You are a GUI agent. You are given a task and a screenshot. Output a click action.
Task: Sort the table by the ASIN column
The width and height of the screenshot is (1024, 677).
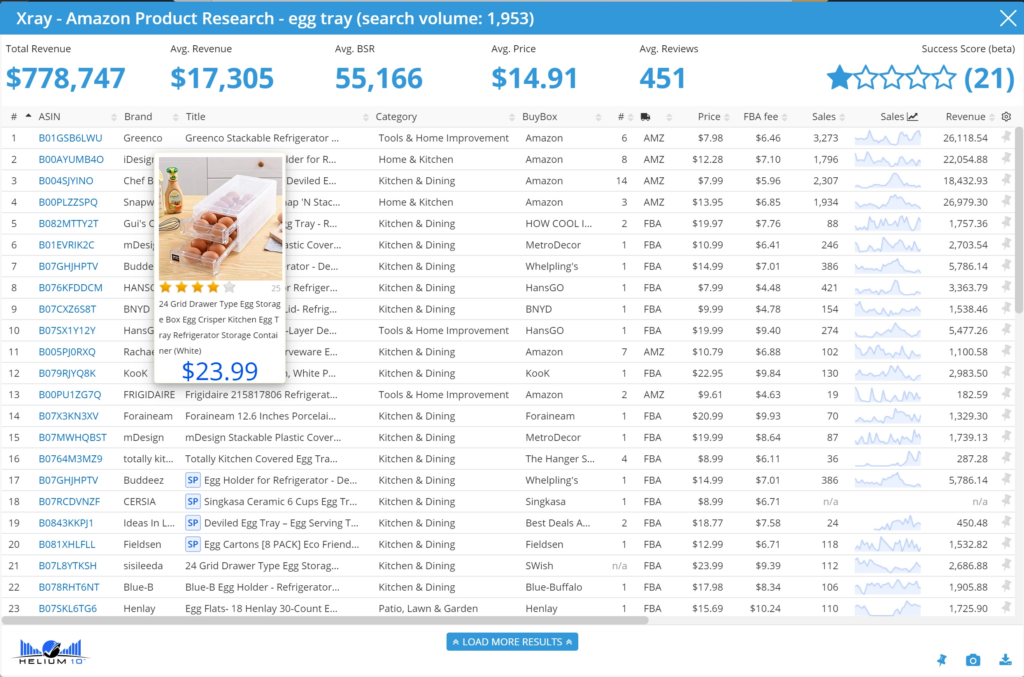[x=49, y=117]
